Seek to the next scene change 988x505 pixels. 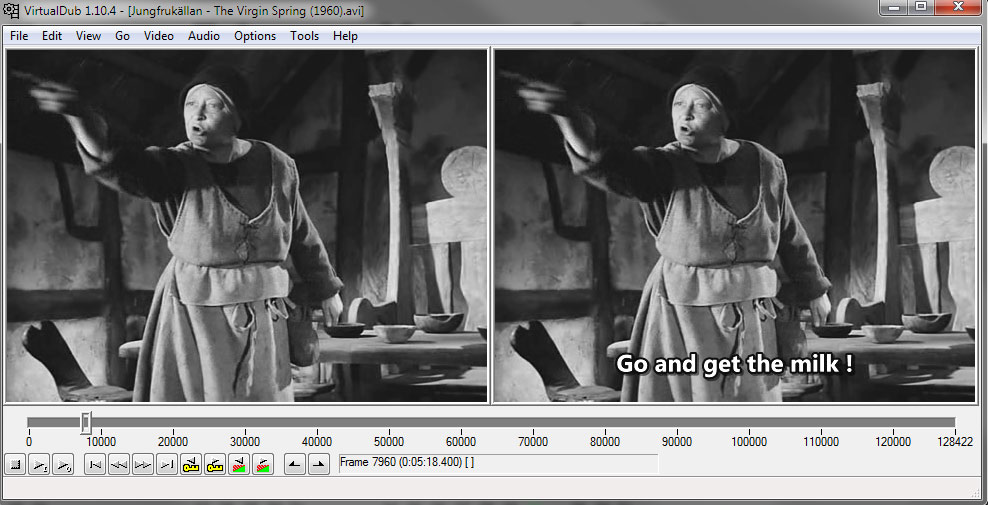263,465
